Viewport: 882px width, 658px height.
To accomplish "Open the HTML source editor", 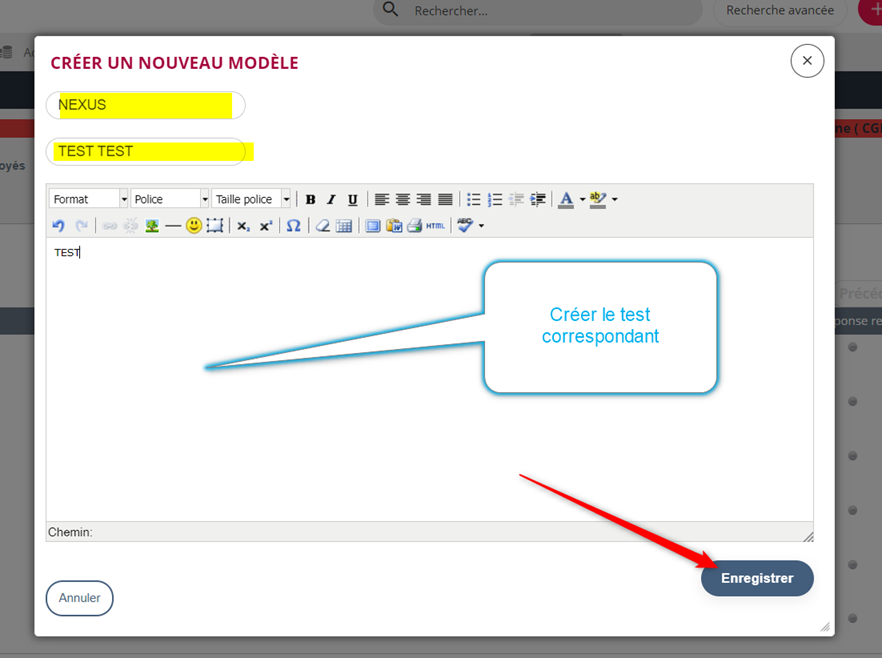I will [436, 226].
